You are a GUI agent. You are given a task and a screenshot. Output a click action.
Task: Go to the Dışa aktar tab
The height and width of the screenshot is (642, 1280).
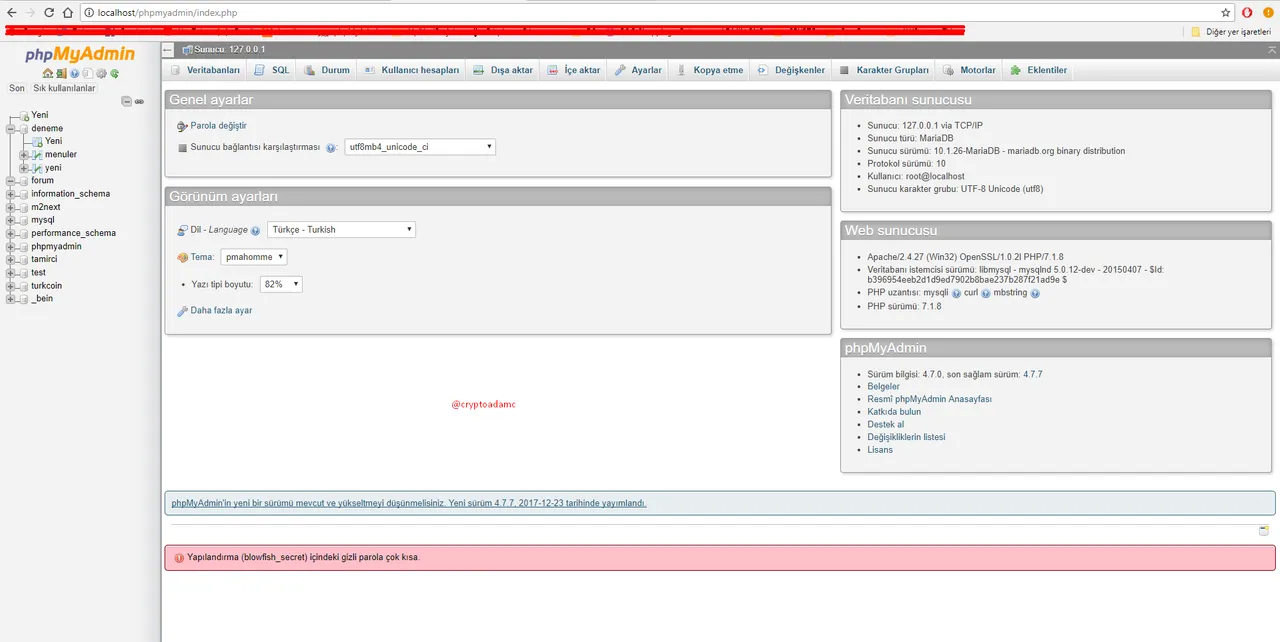click(x=503, y=70)
